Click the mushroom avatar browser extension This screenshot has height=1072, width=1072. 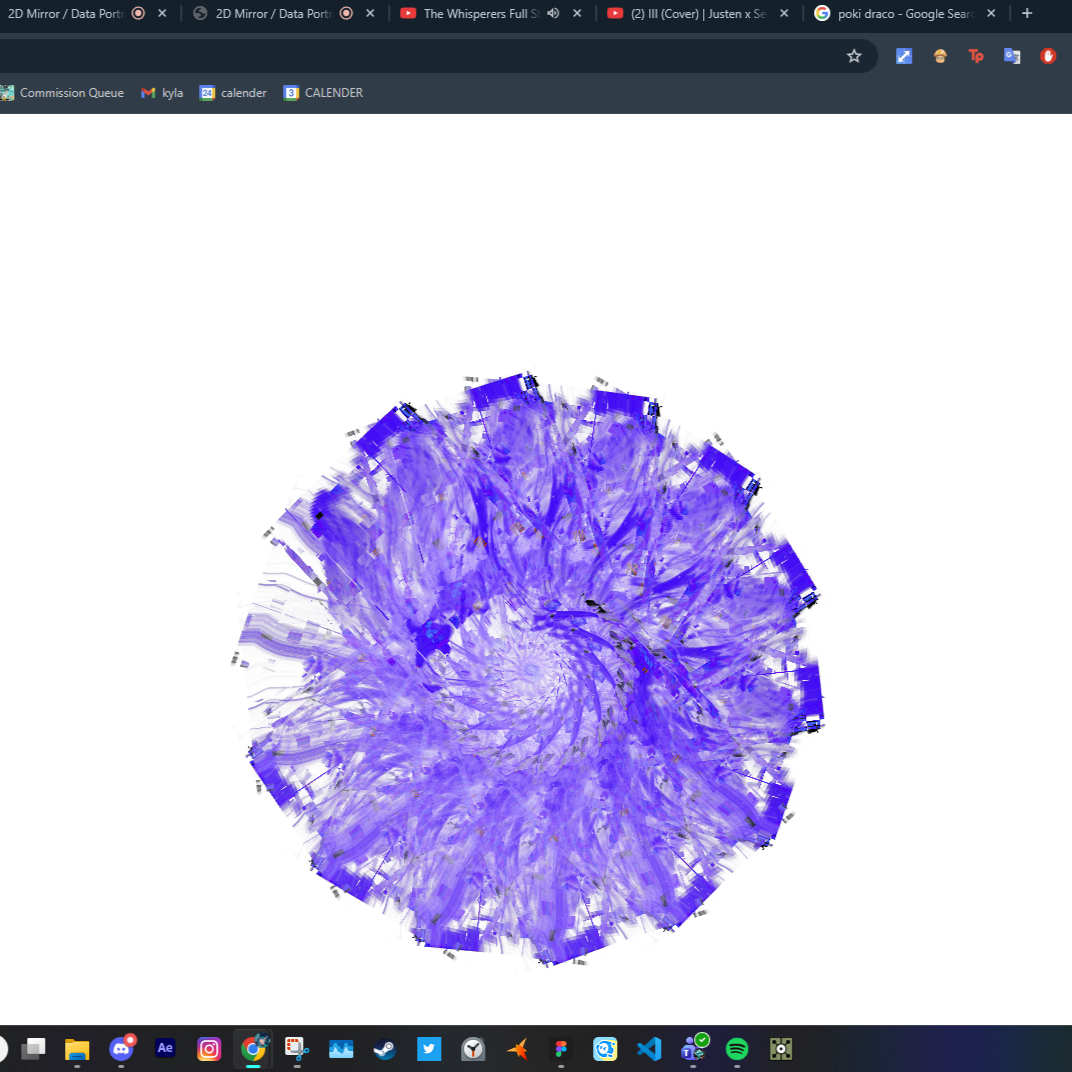point(940,56)
